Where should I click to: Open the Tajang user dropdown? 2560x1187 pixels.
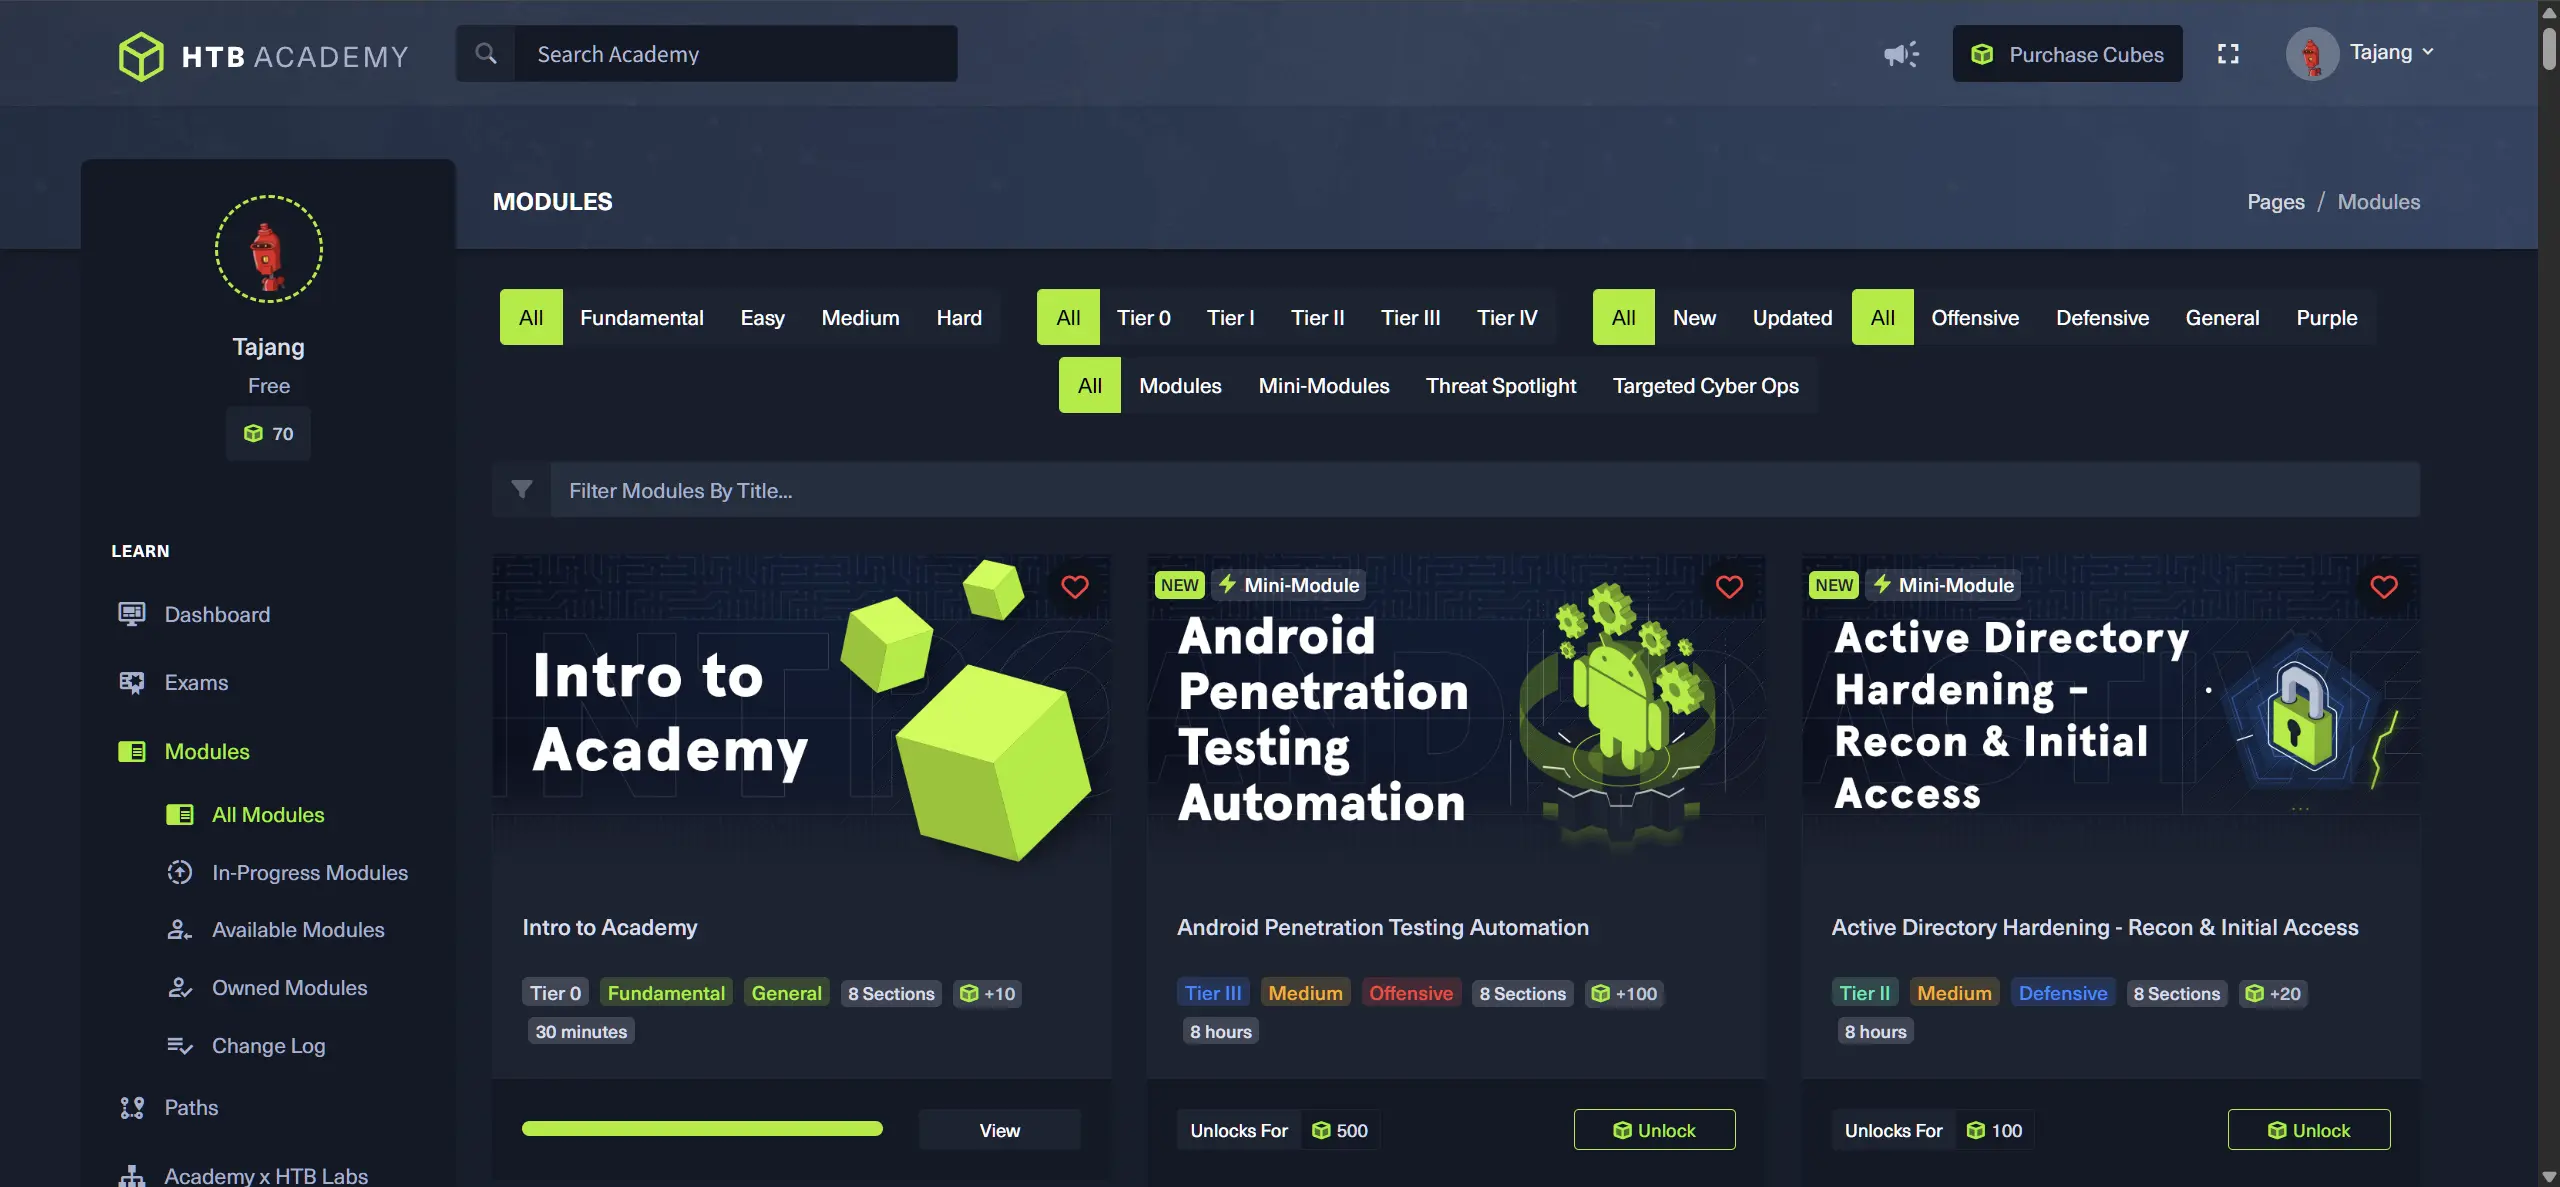tap(2392, 52)
